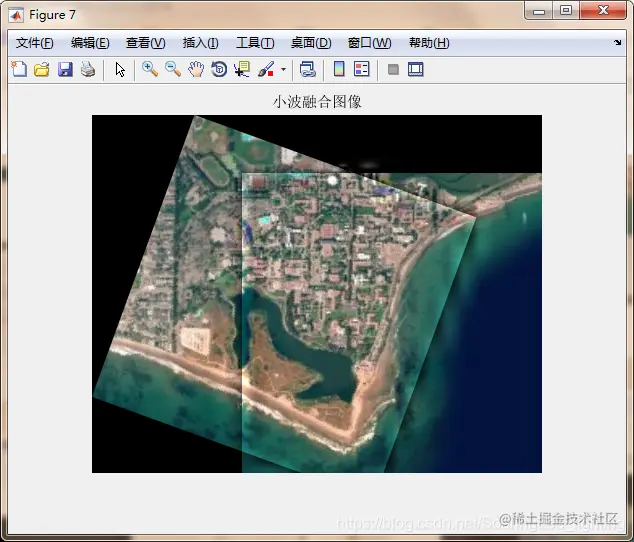634x542 pixels.
Task: Save the figure with floppy icon
Action: (65, 69)
